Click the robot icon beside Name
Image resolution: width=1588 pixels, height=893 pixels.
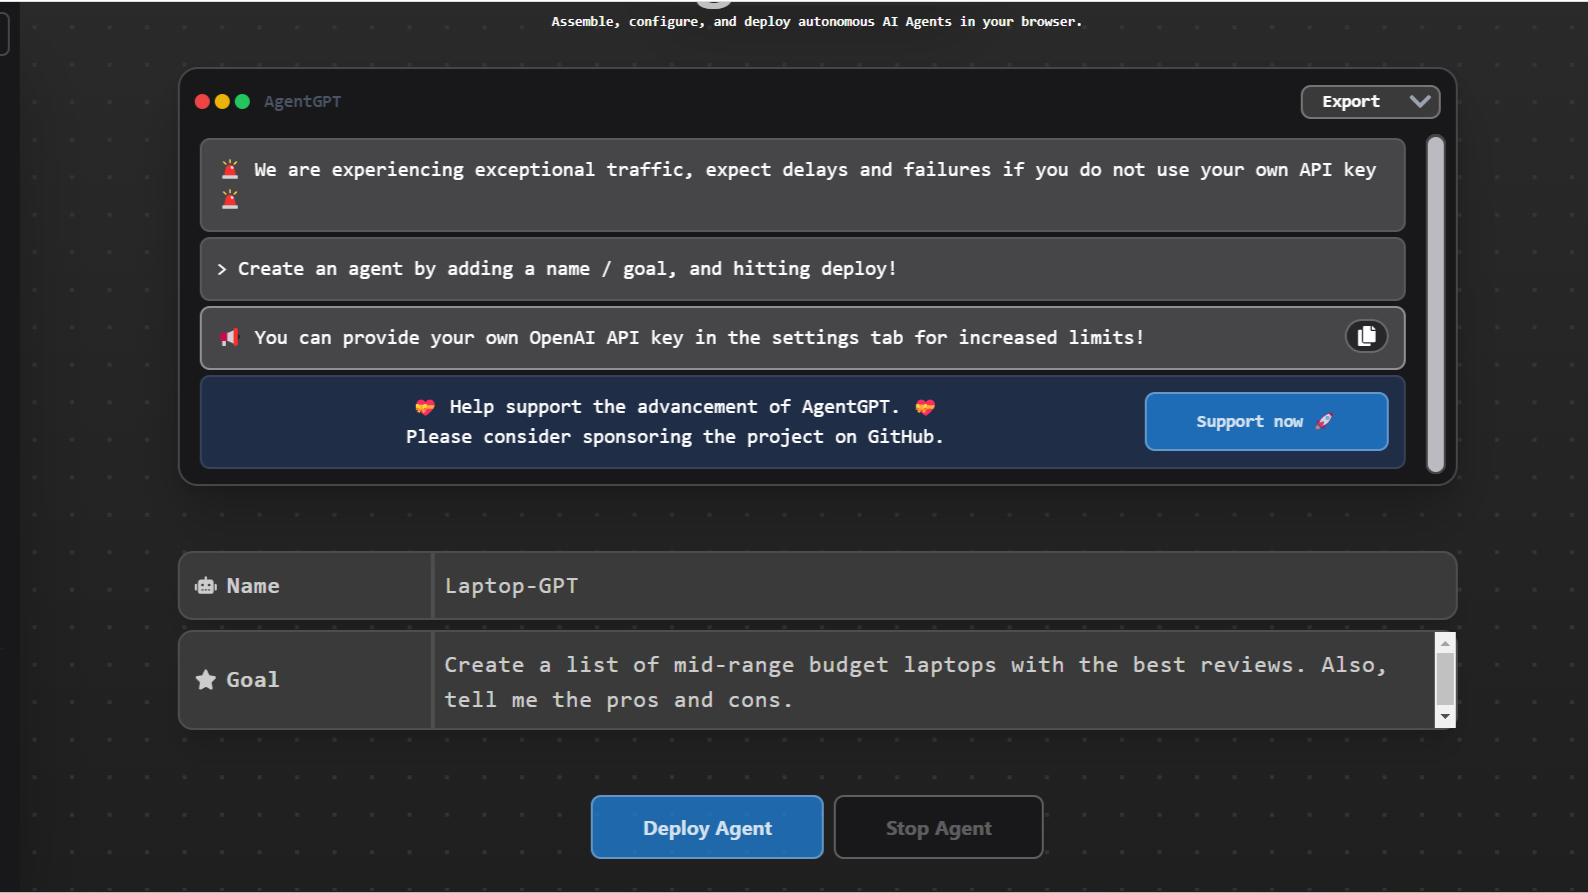point(206,586)
